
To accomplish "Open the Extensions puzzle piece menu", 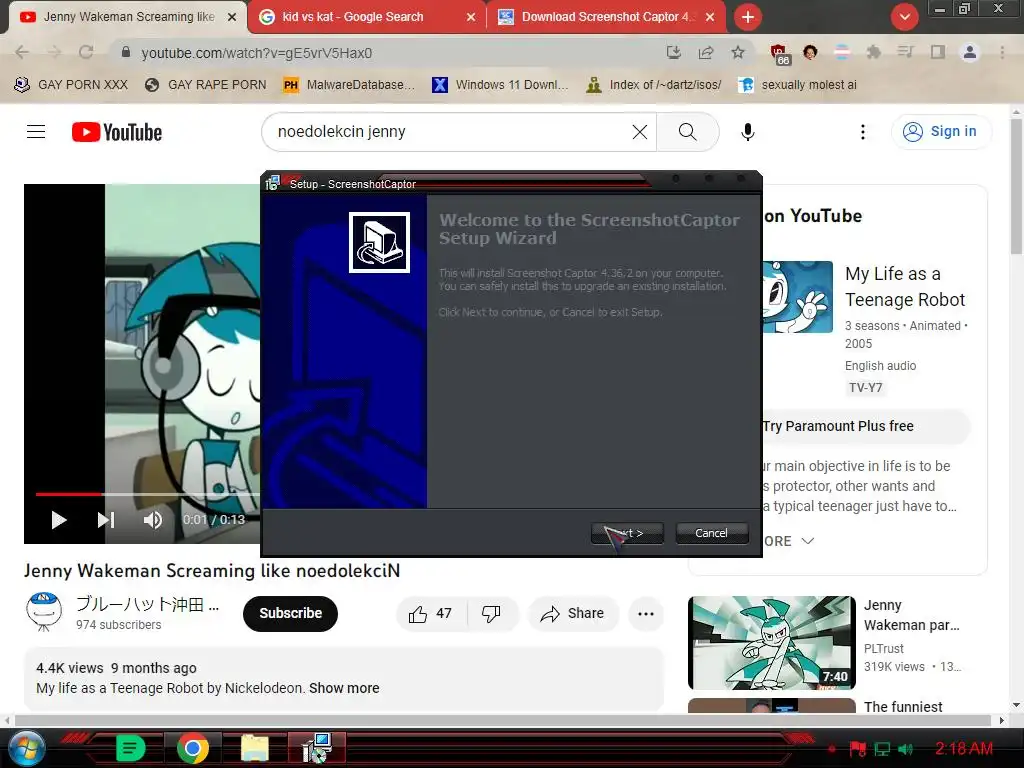I will 873,52.
